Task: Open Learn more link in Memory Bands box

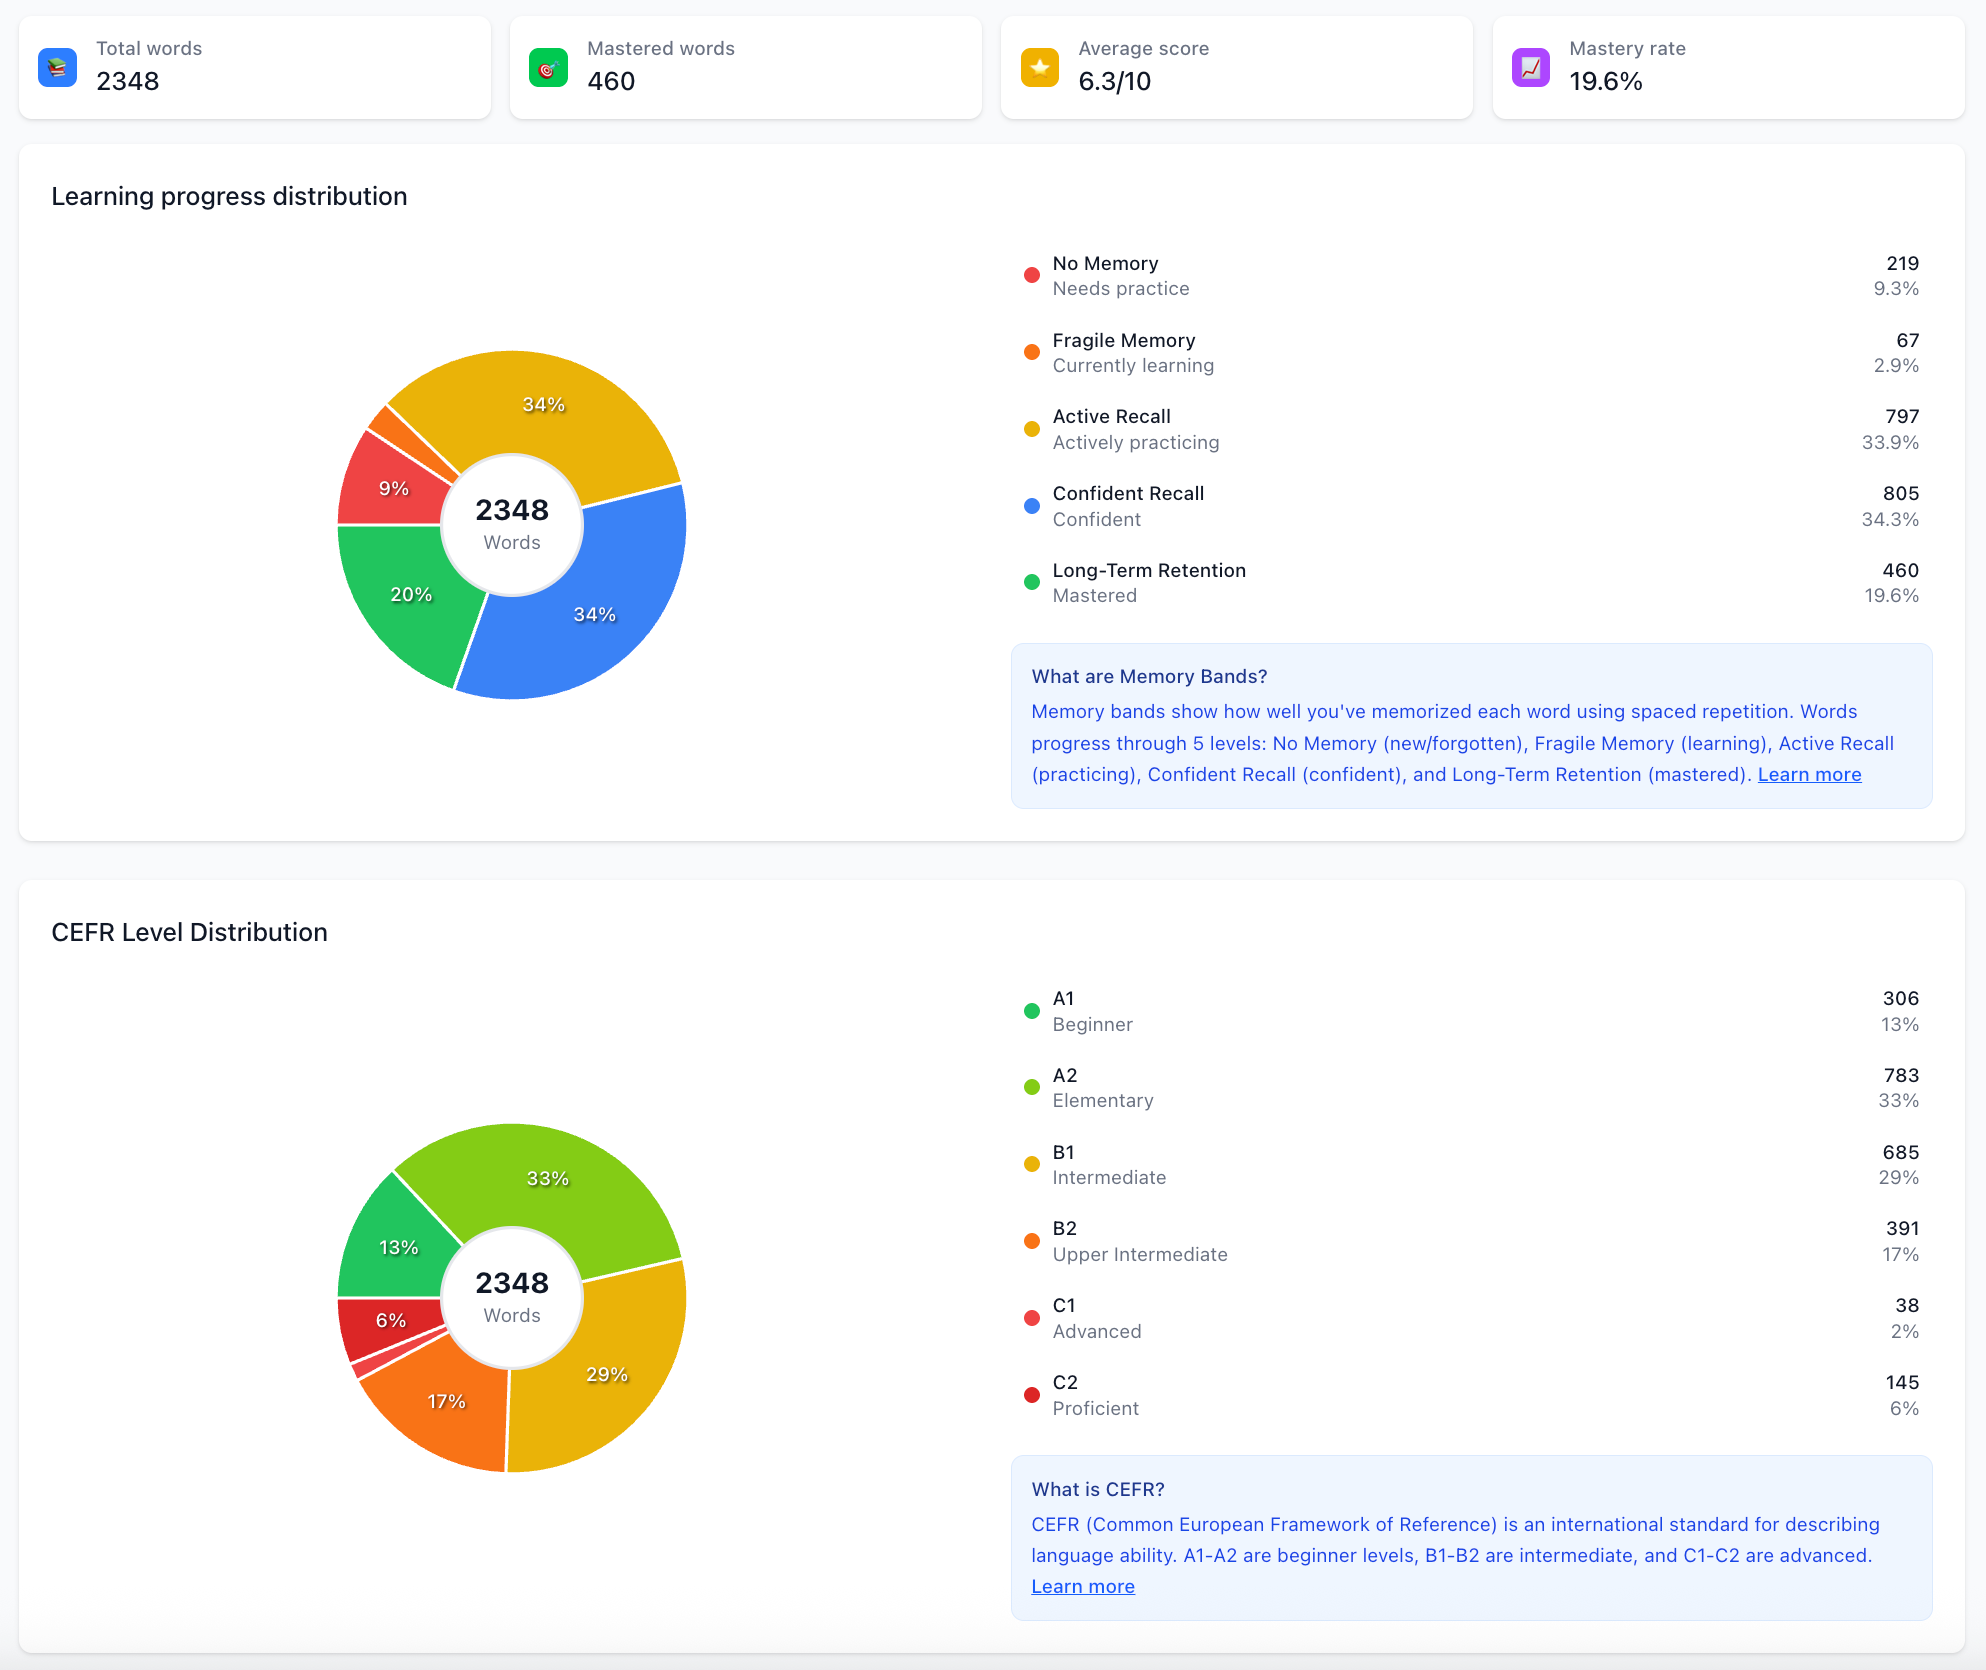Action: coord(1808,774)
